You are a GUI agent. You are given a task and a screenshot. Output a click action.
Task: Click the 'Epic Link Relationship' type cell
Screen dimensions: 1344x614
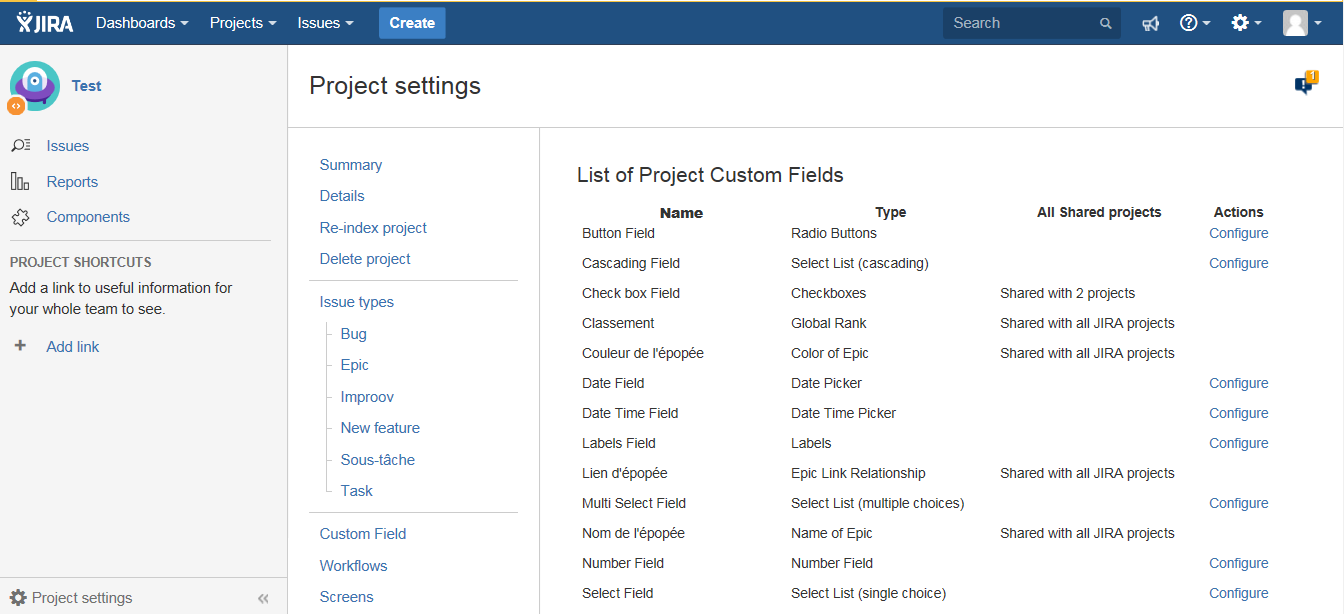858,473
